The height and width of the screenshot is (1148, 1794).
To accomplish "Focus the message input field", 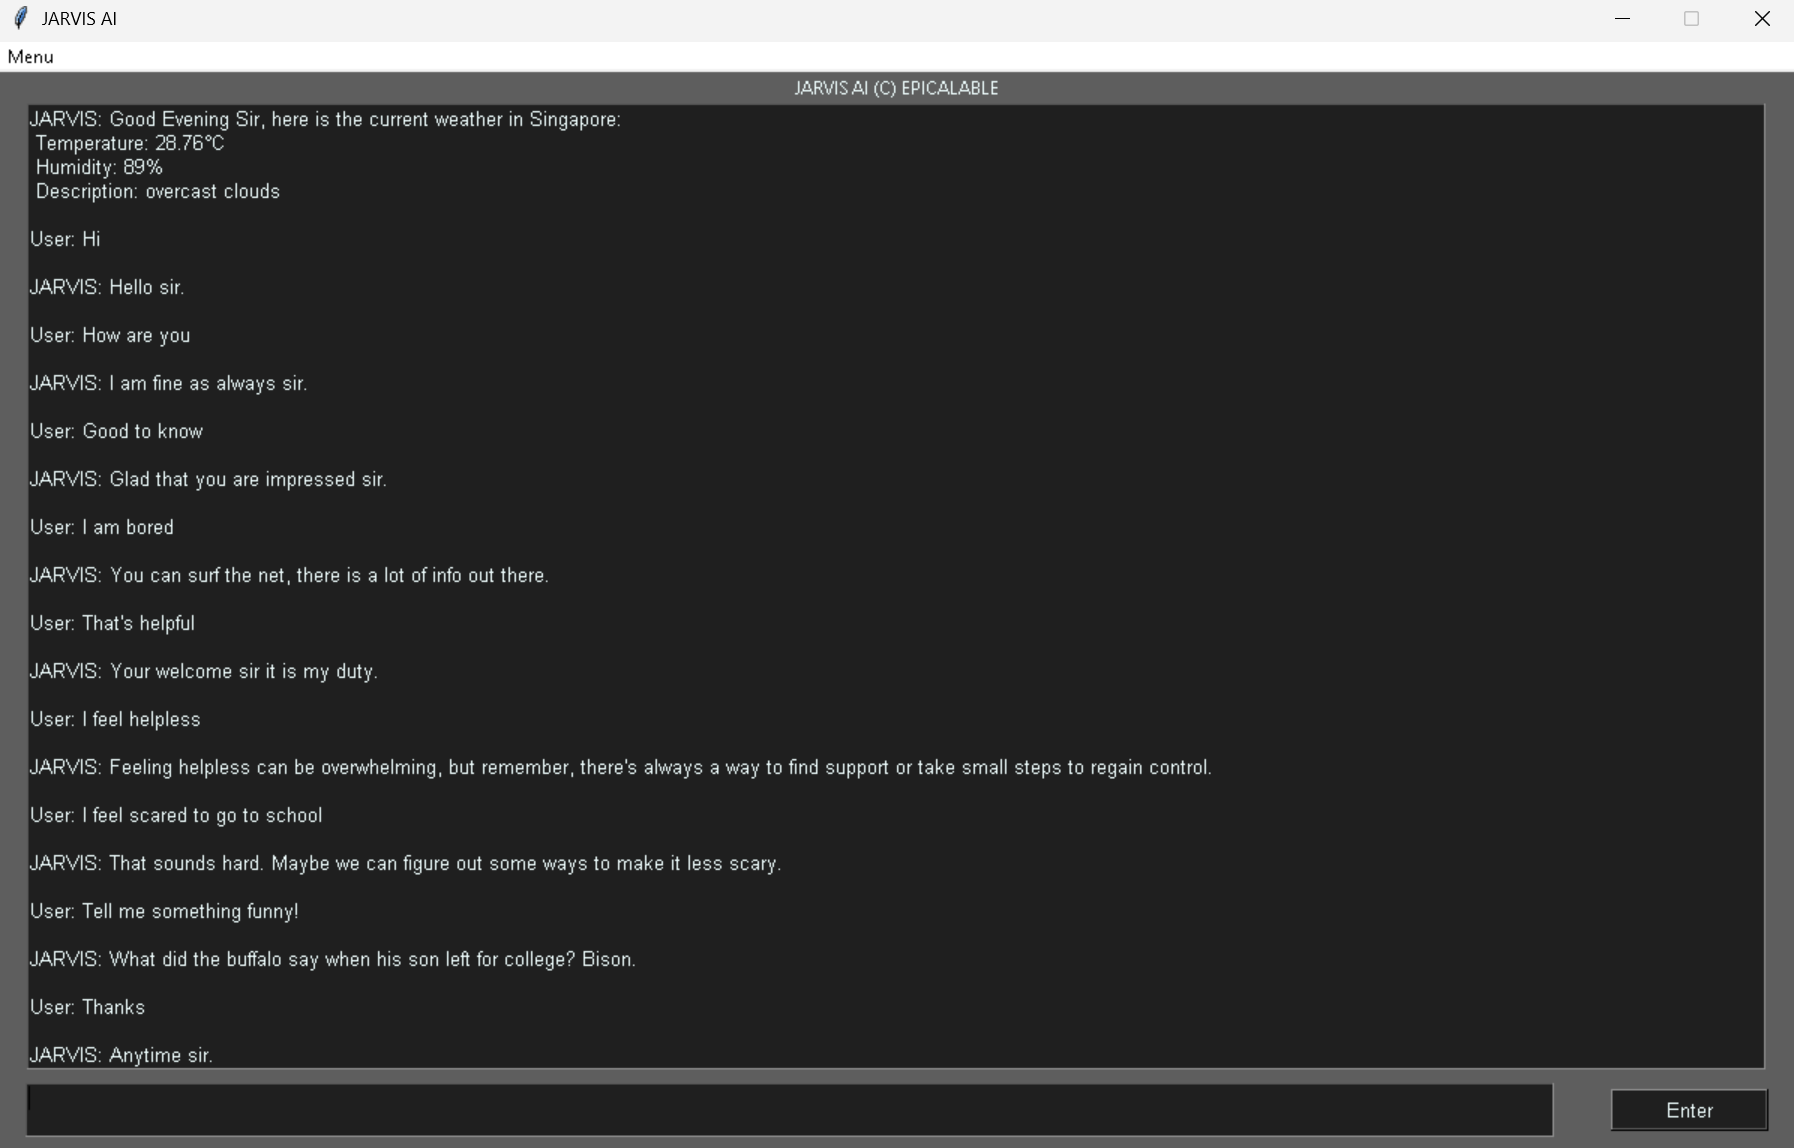I will 789,1110.
